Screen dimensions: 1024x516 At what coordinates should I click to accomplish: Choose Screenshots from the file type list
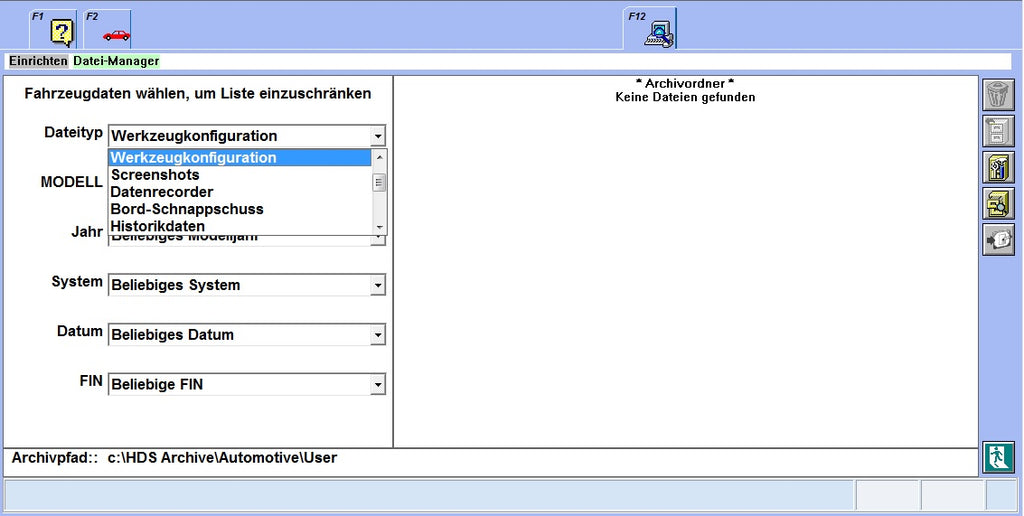(240, 175)
